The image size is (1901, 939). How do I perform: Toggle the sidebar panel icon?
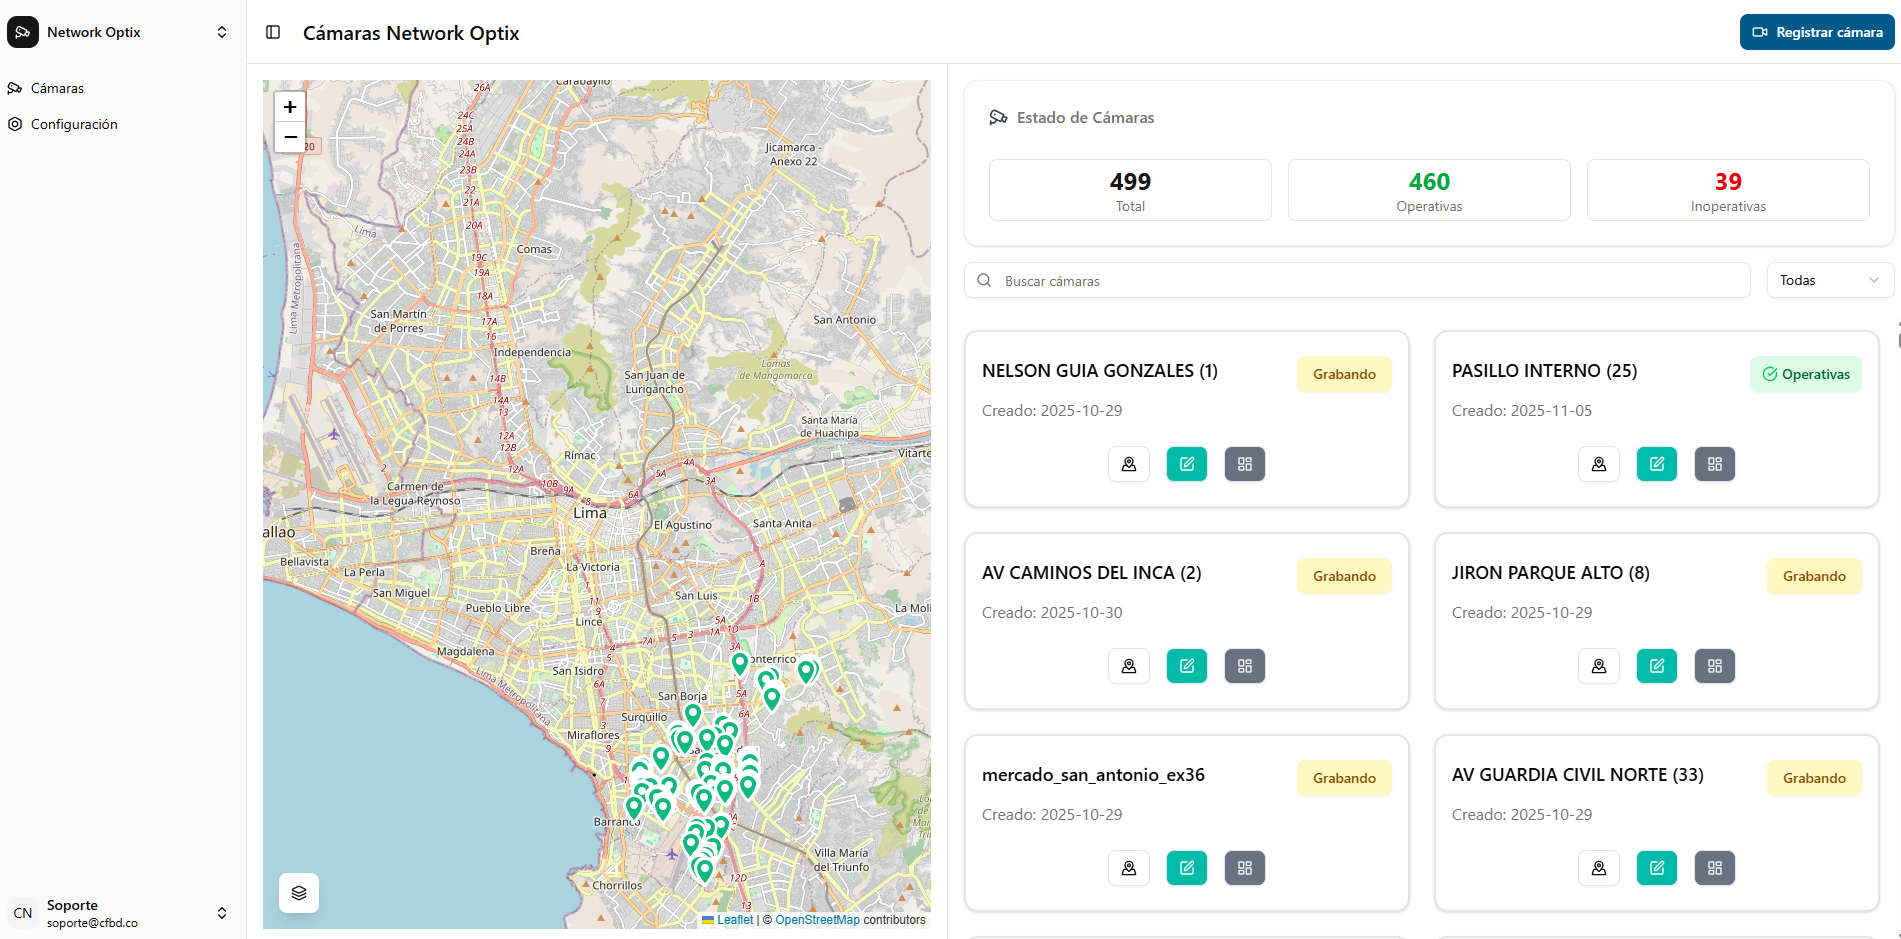(x=273, y=32)
